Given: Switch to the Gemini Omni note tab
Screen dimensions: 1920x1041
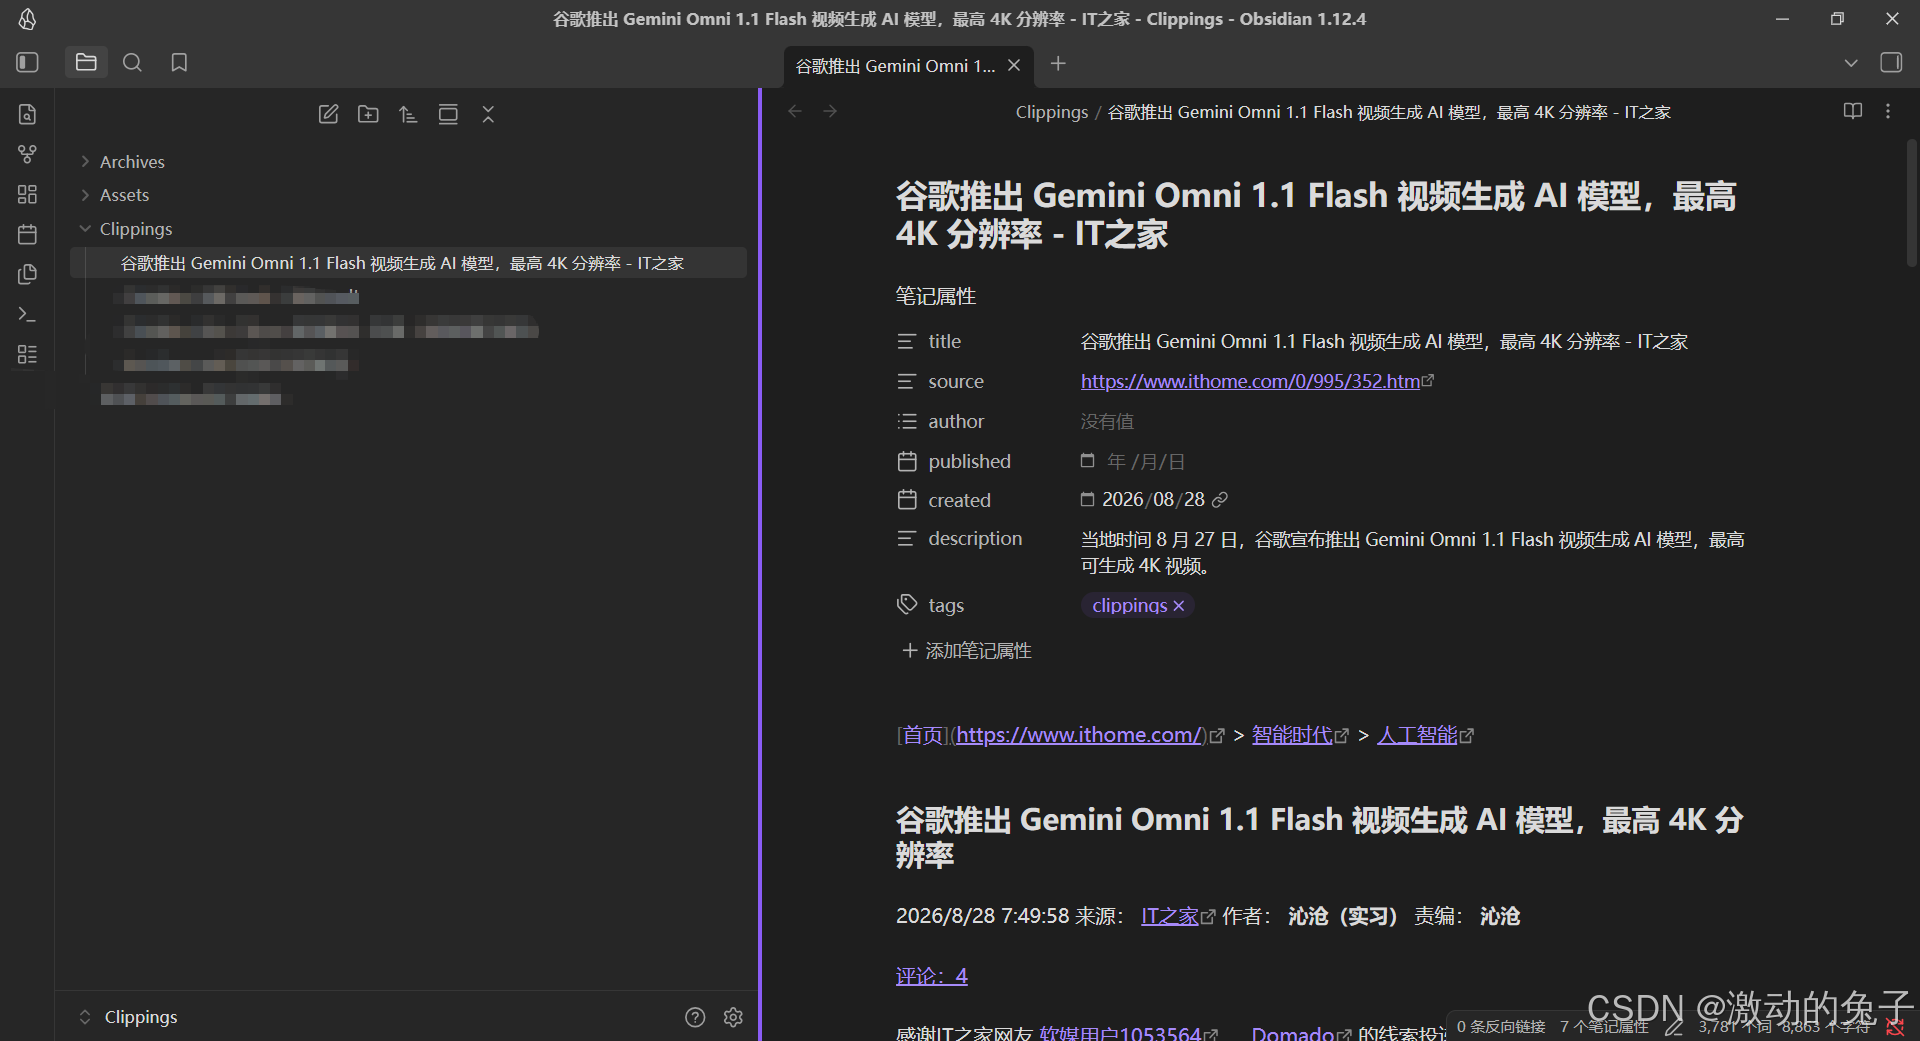Looking at the screenshot, I should coord(895,65).
